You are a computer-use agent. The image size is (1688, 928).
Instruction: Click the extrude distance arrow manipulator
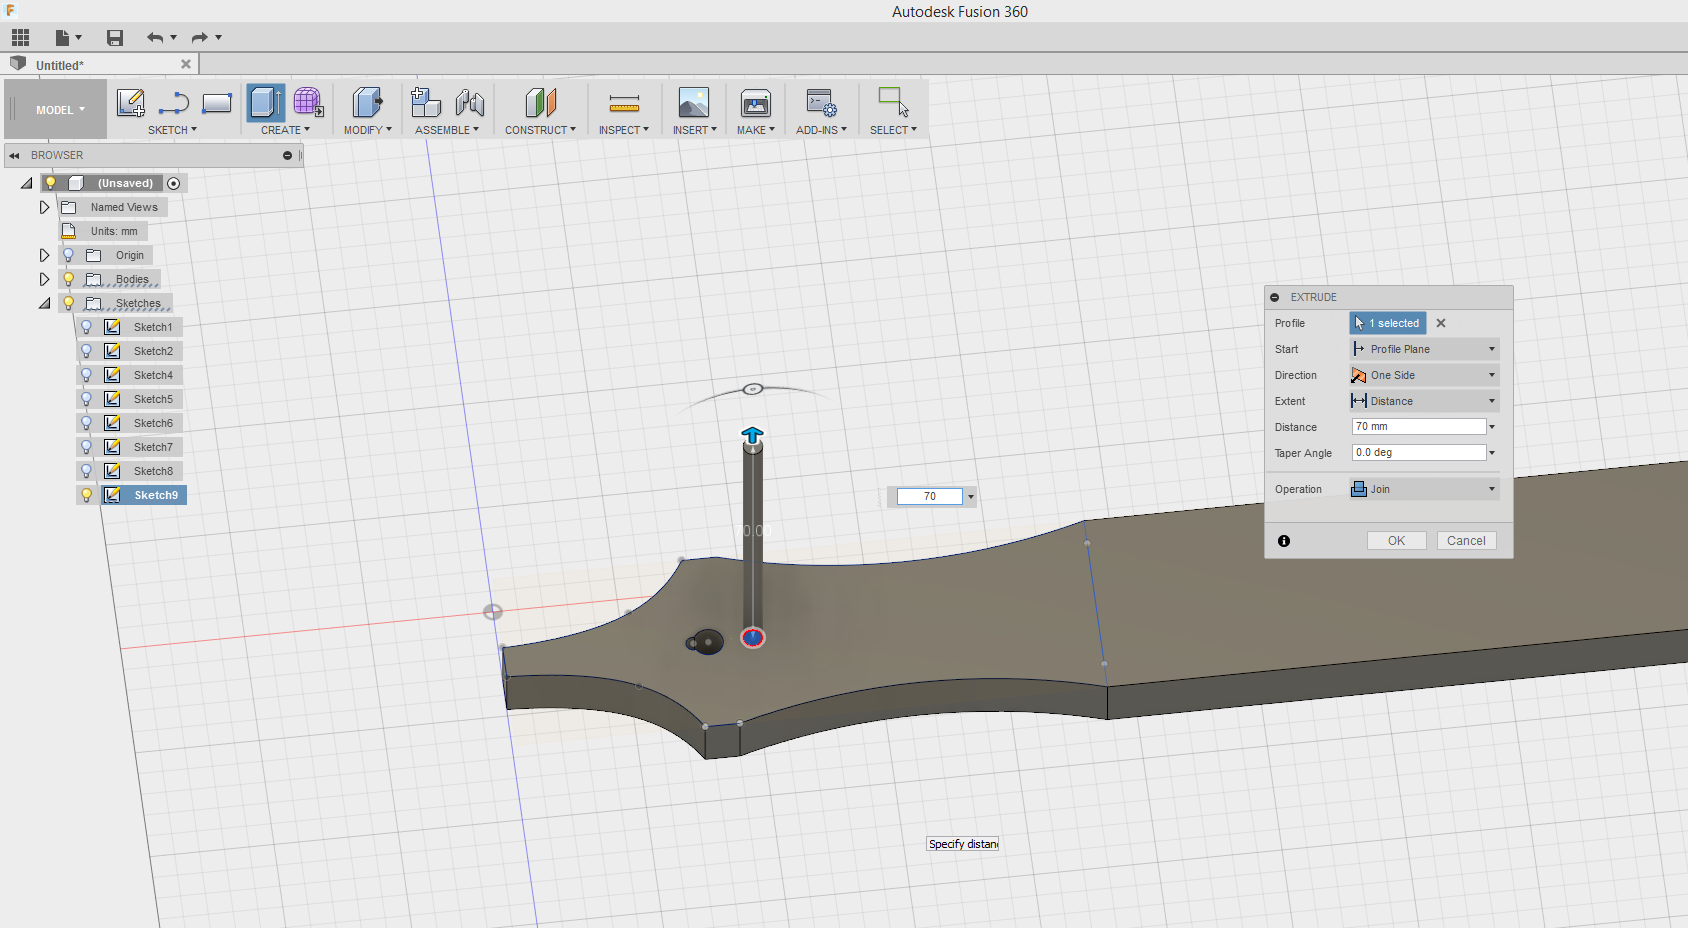coord(752,435)
